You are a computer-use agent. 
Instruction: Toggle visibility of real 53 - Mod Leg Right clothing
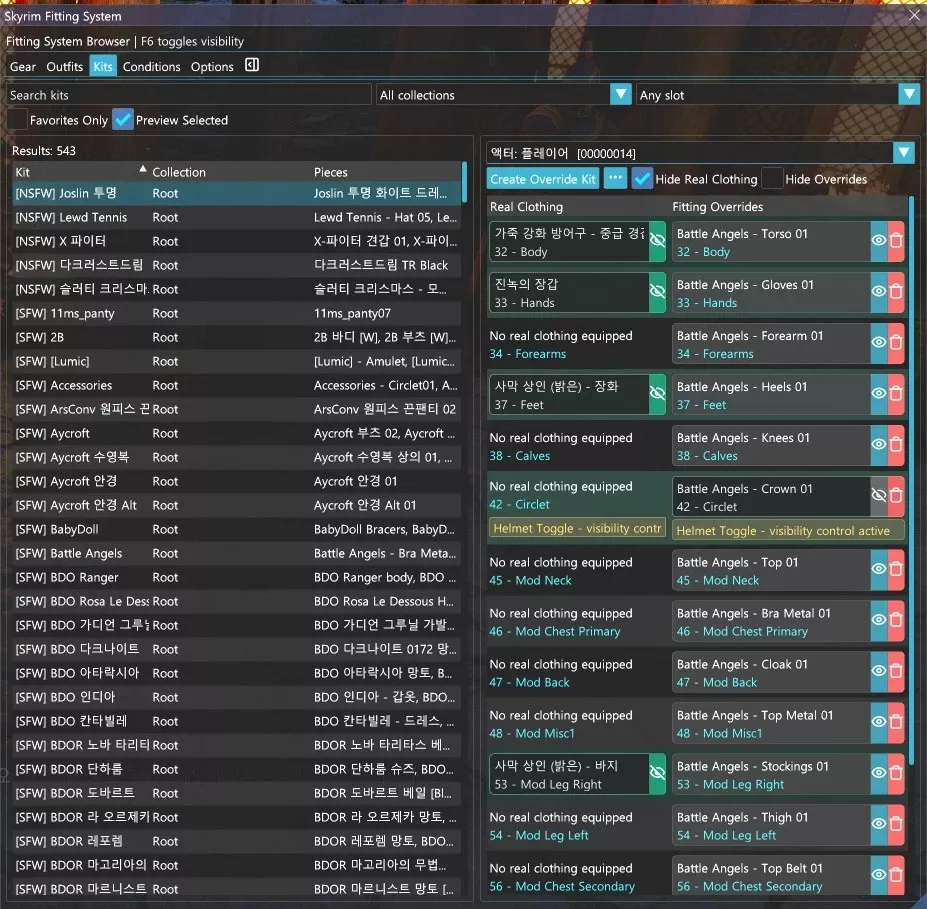point(657,774)
